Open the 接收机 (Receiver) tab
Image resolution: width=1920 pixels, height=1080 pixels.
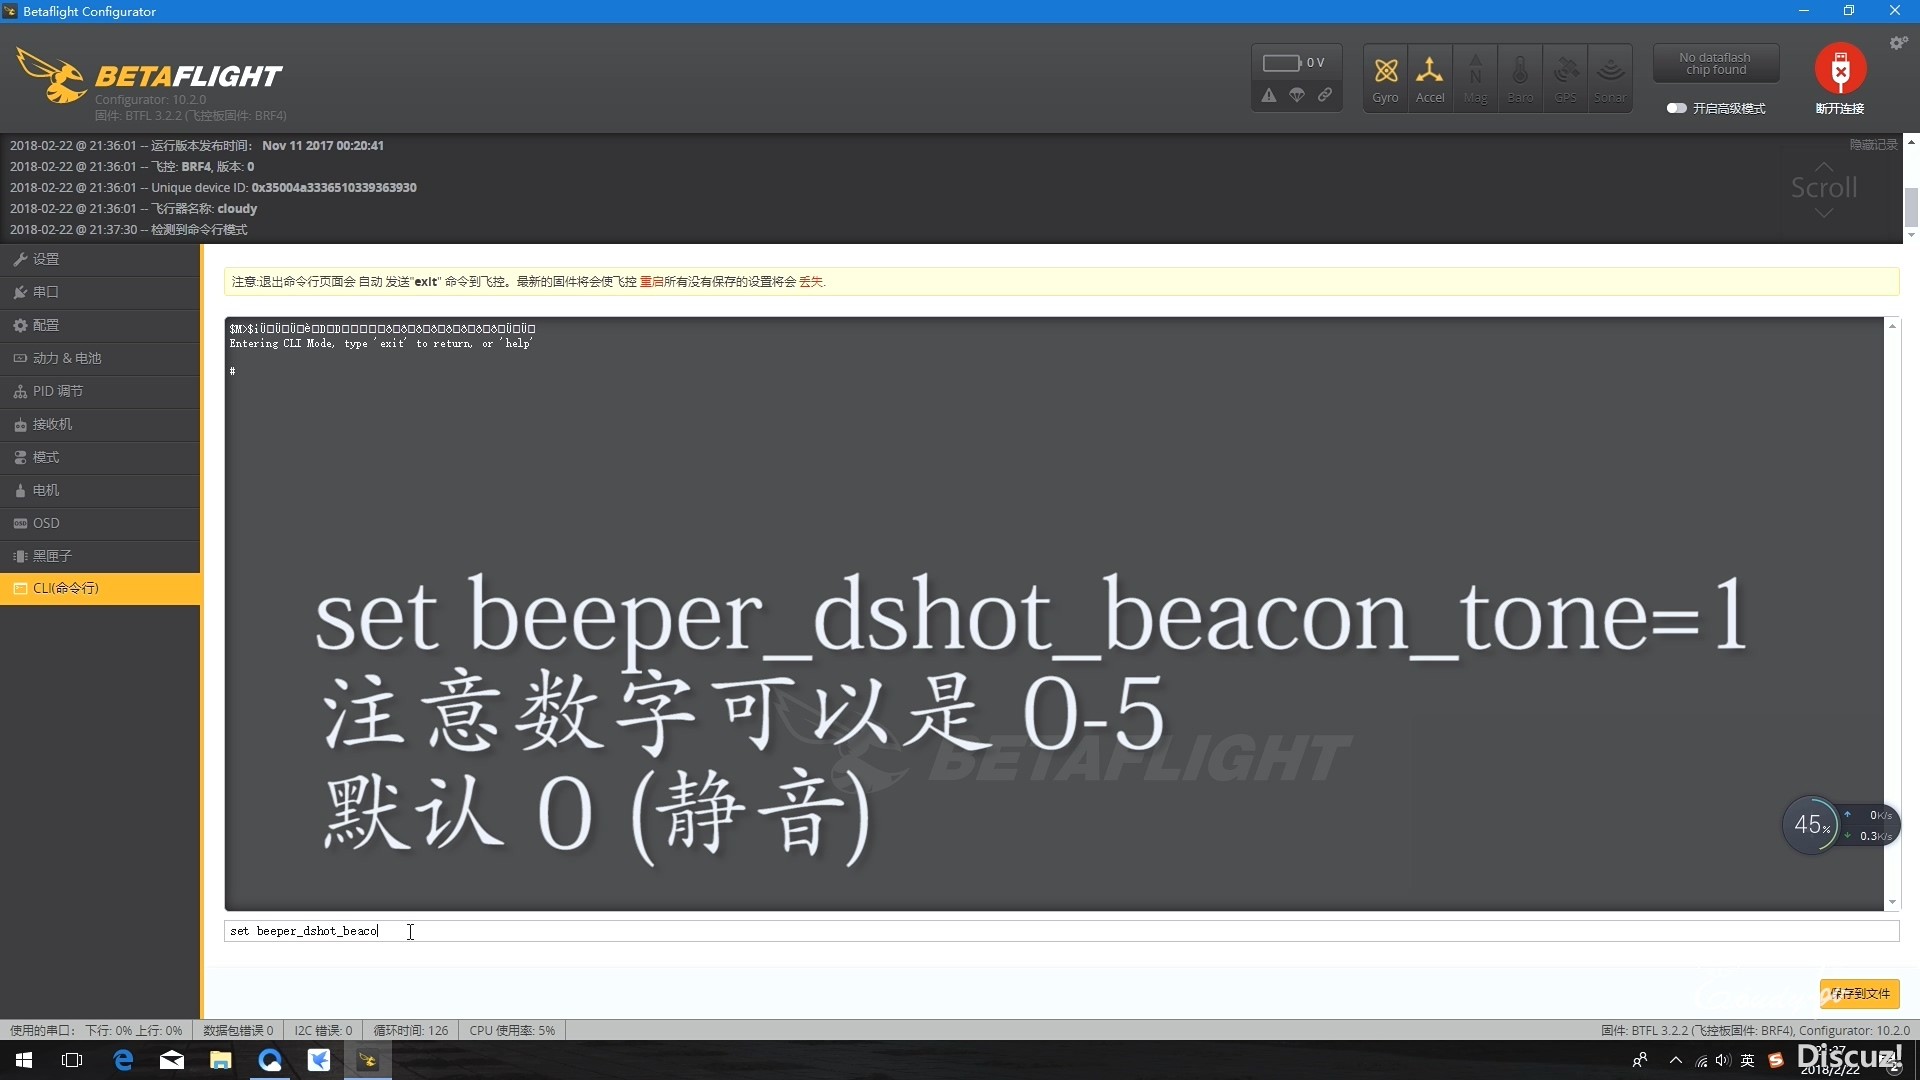coord(100,424)
